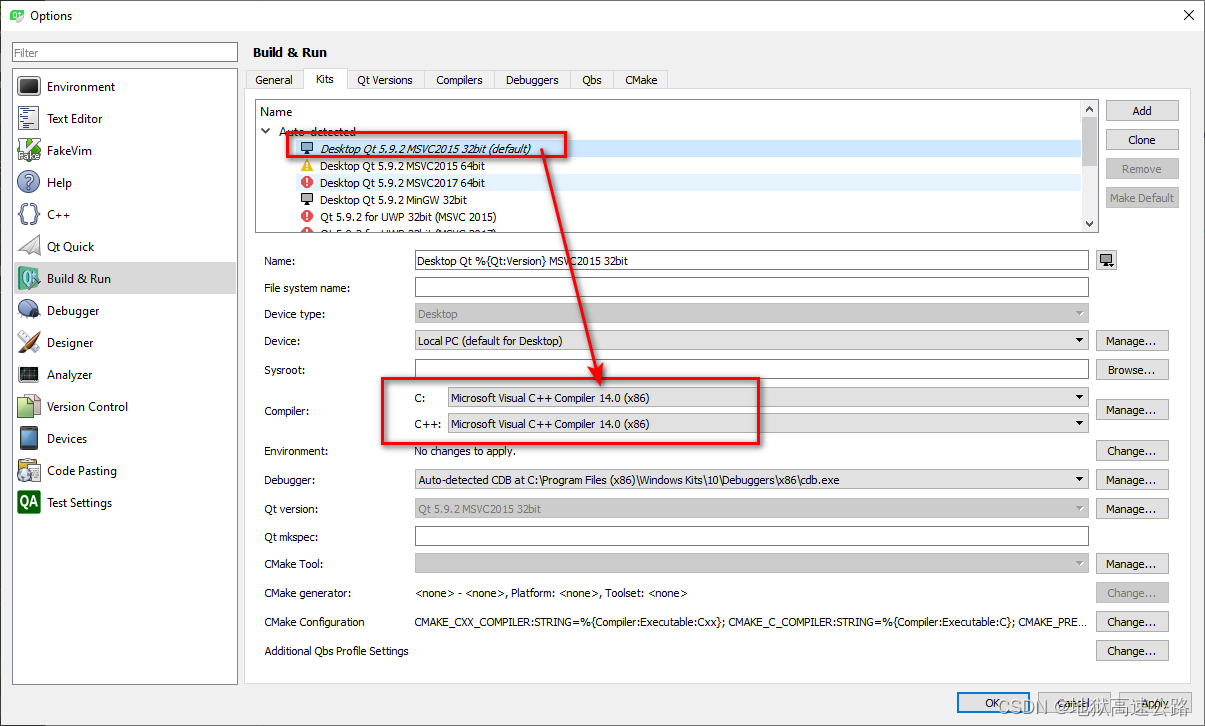
Task: Focus the kit Name input field
Action: (751, 260)
